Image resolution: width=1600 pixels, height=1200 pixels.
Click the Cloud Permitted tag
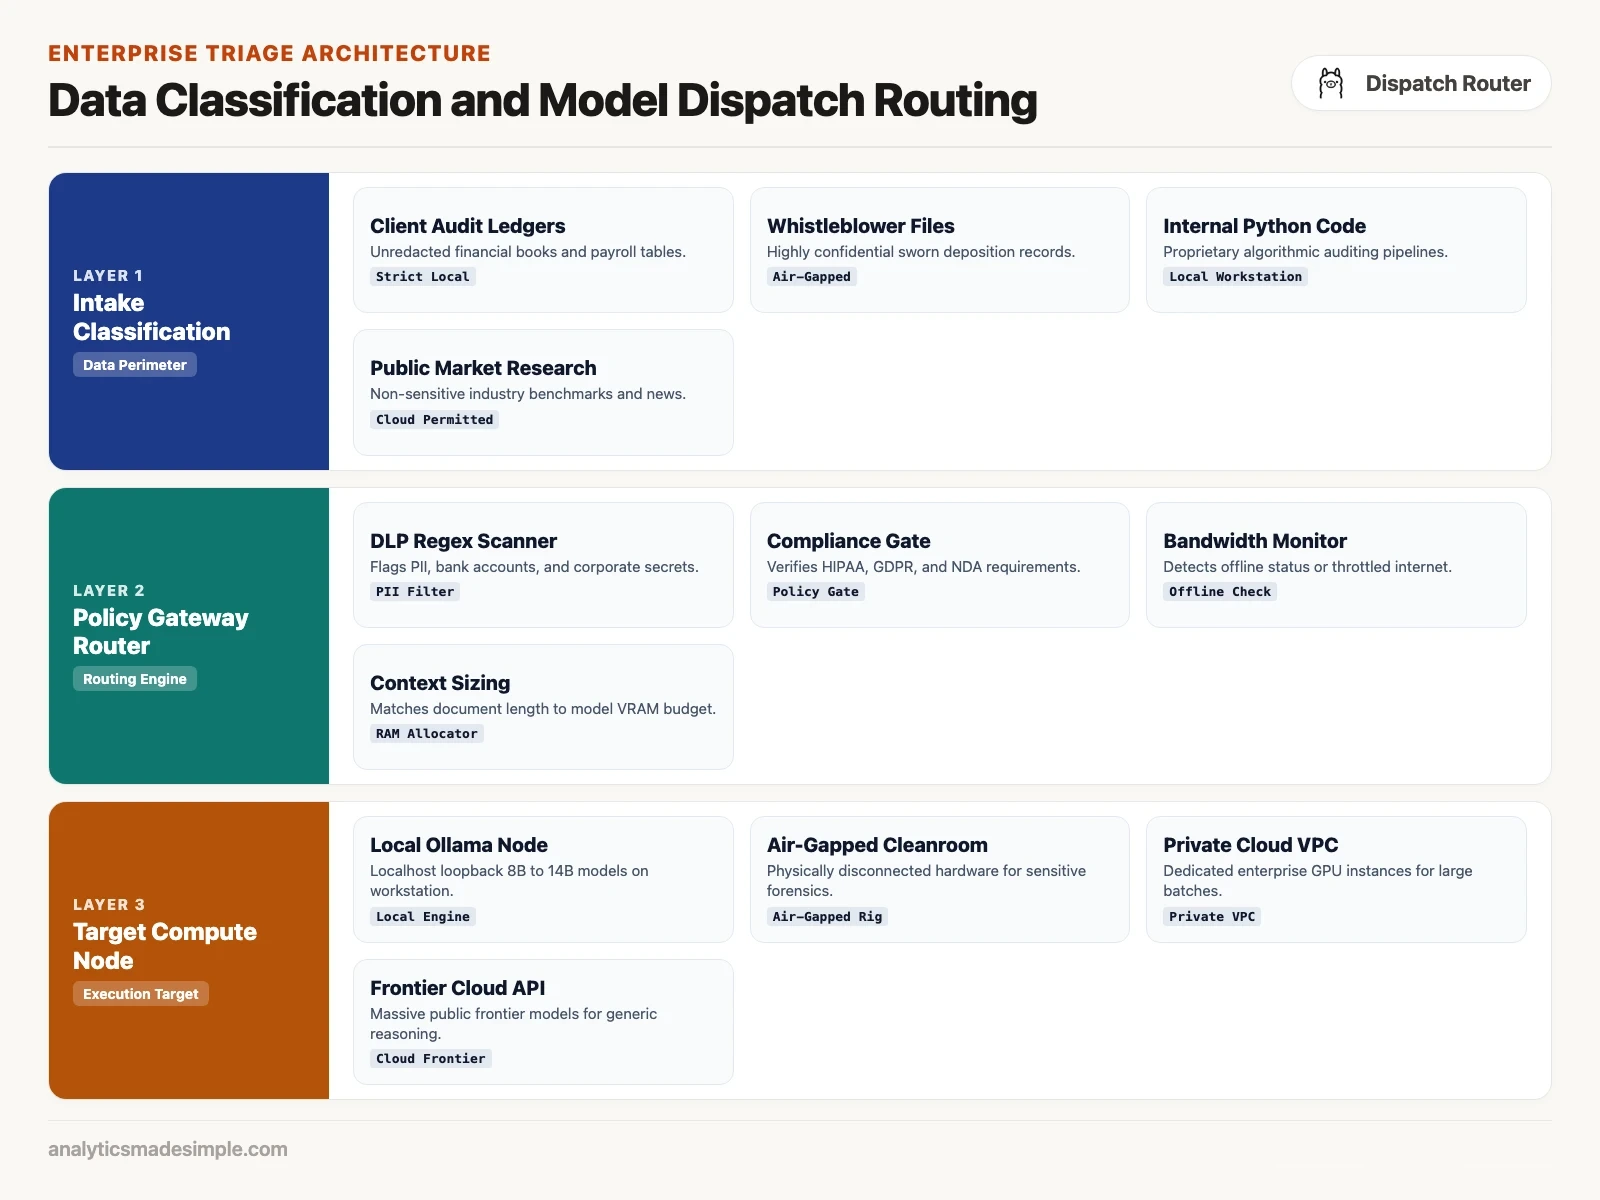point(434,420)
